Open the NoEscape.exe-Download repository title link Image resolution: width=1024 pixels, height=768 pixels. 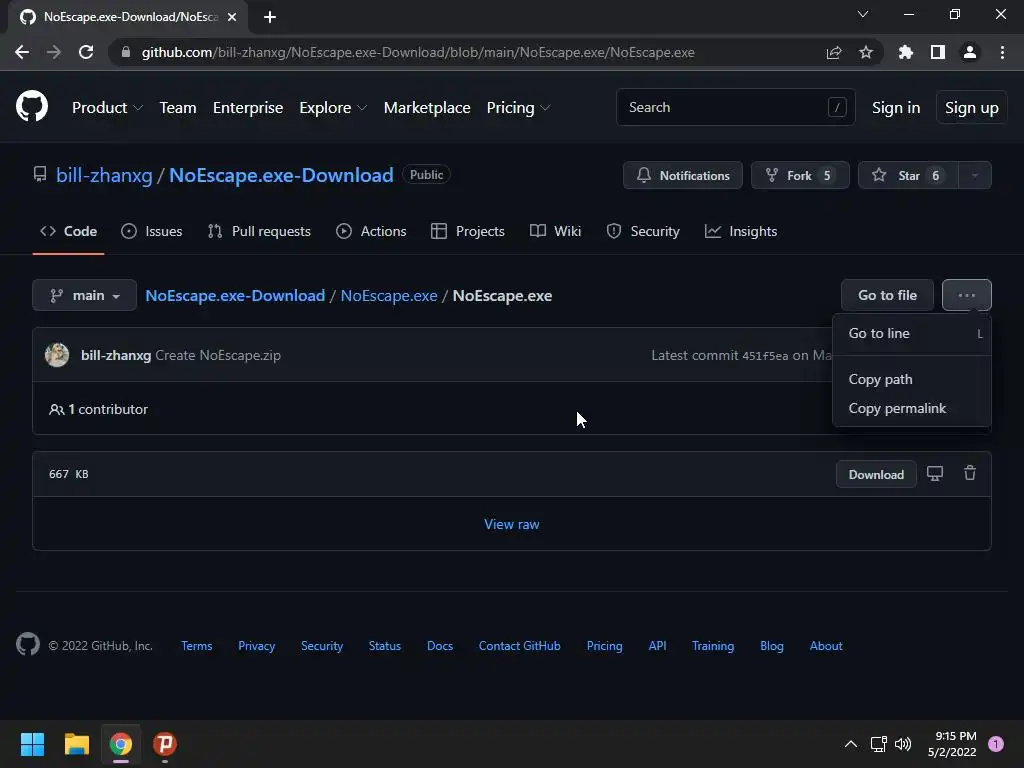tap(281, 175)
